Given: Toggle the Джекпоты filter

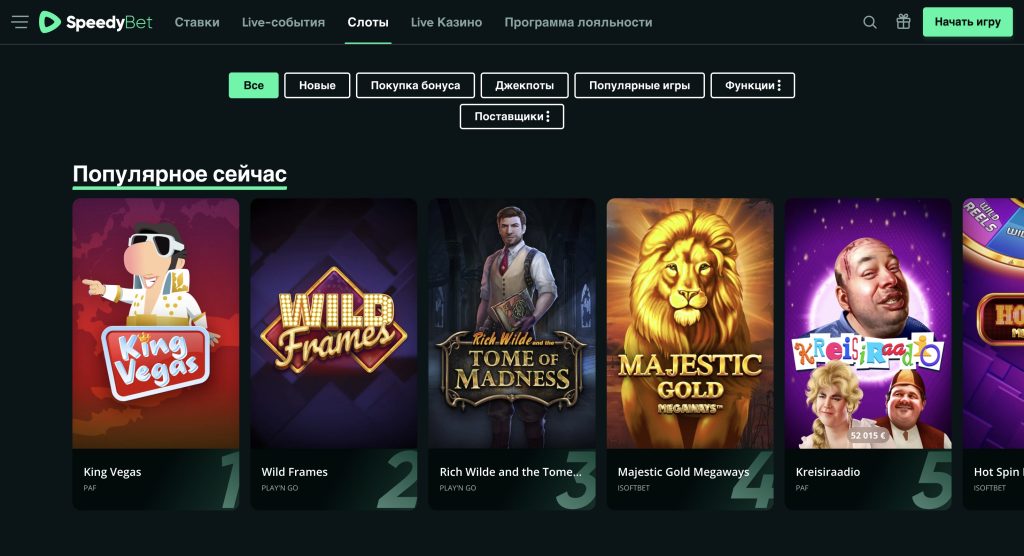Looking at the screenshot, I should tap(524, 86).
